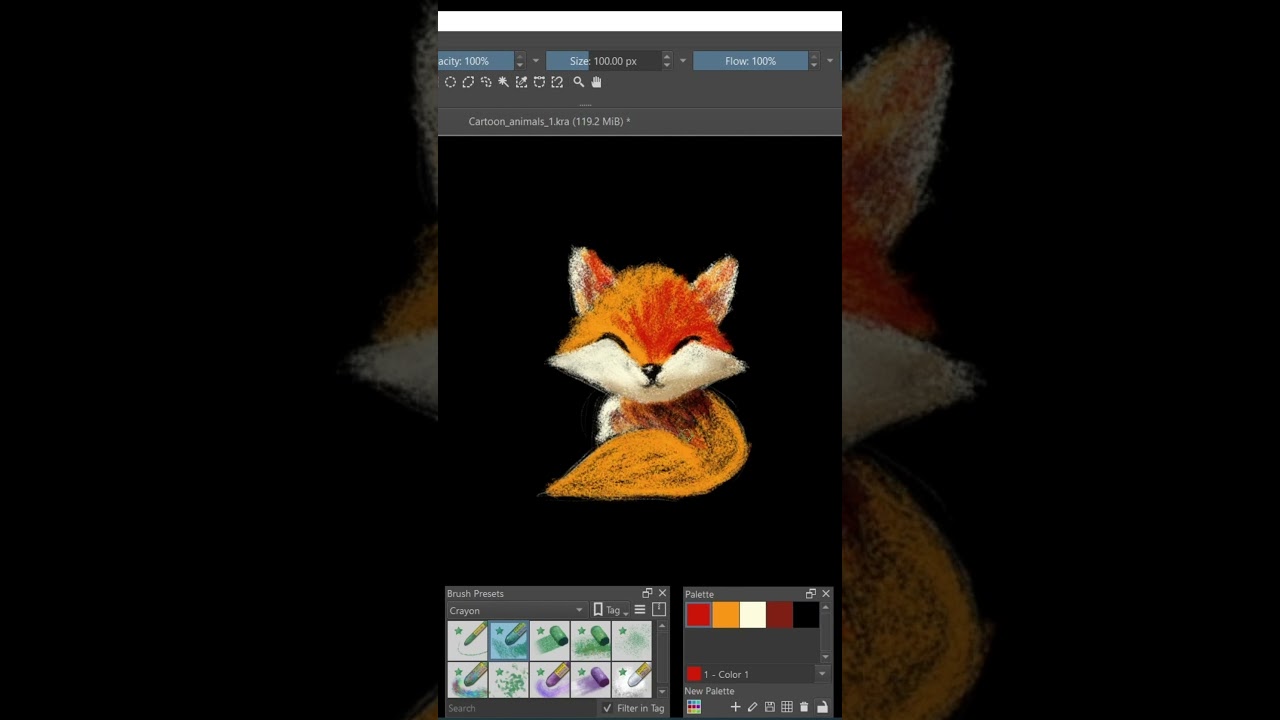Viewport: 1280px width, 720px height.
Task: Select the Pan hand tool
Action: click(596, 82)
